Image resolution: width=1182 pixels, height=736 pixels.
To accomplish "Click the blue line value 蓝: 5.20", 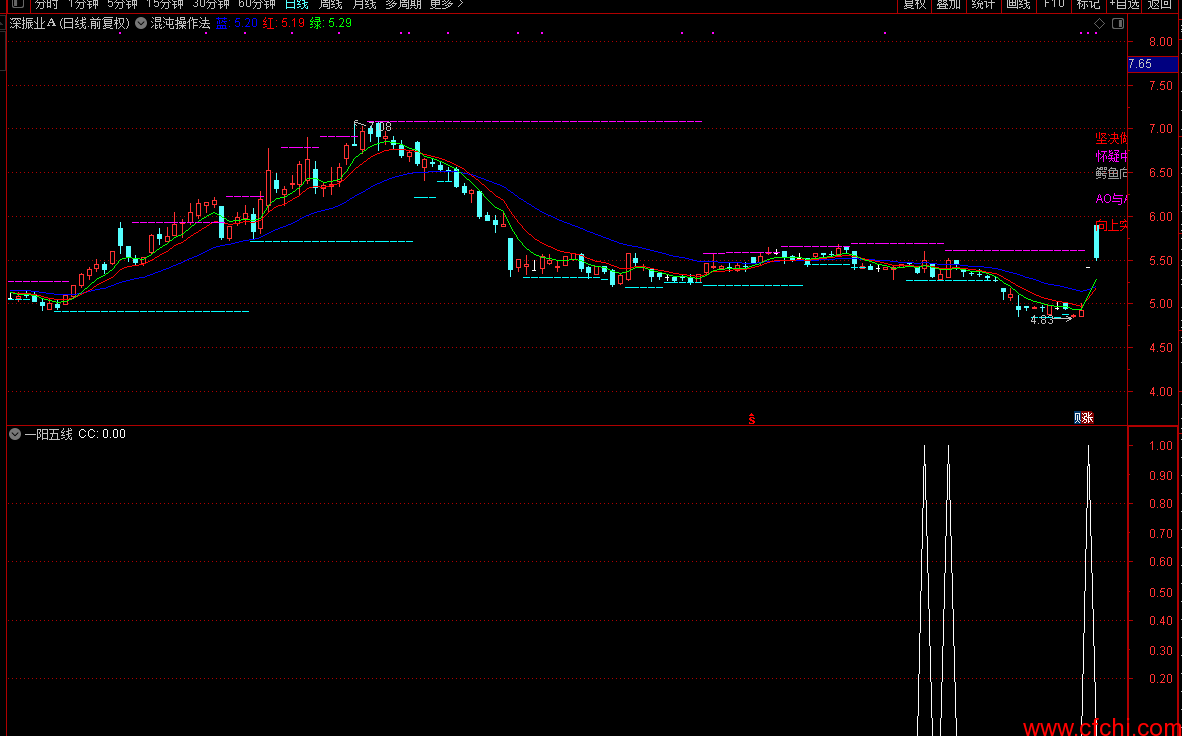I will pos(237,23).
